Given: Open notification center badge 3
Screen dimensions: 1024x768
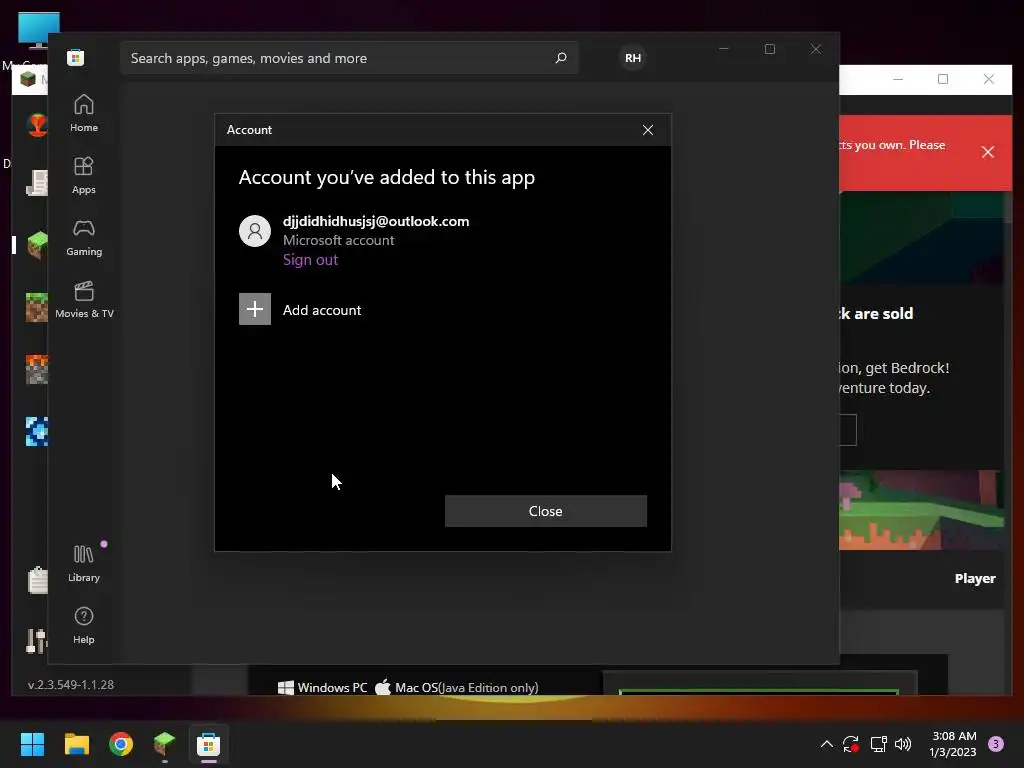Looking at the screenshot, I should pos(996,744).
